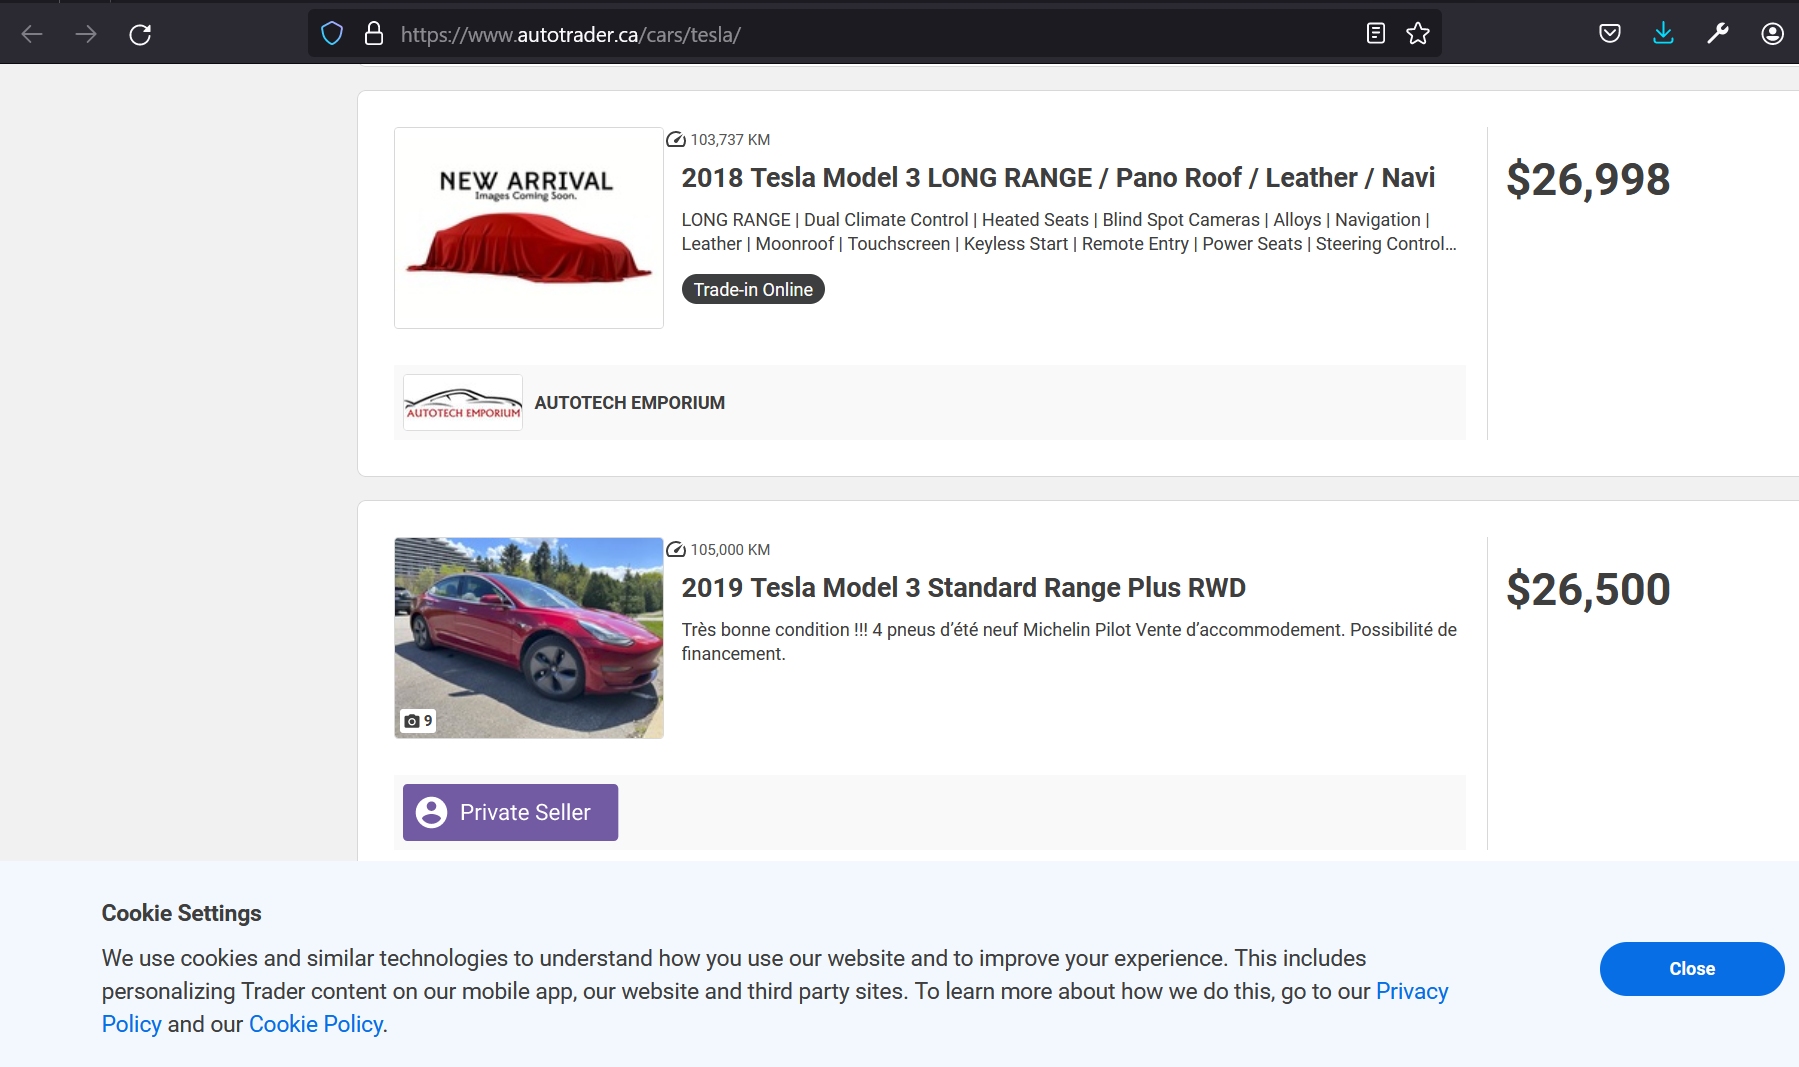Image resolution: width=1799 pixels, height=1067 pixels.
Task: Toggle reader view for this page
Action: tap(1376, 34)
